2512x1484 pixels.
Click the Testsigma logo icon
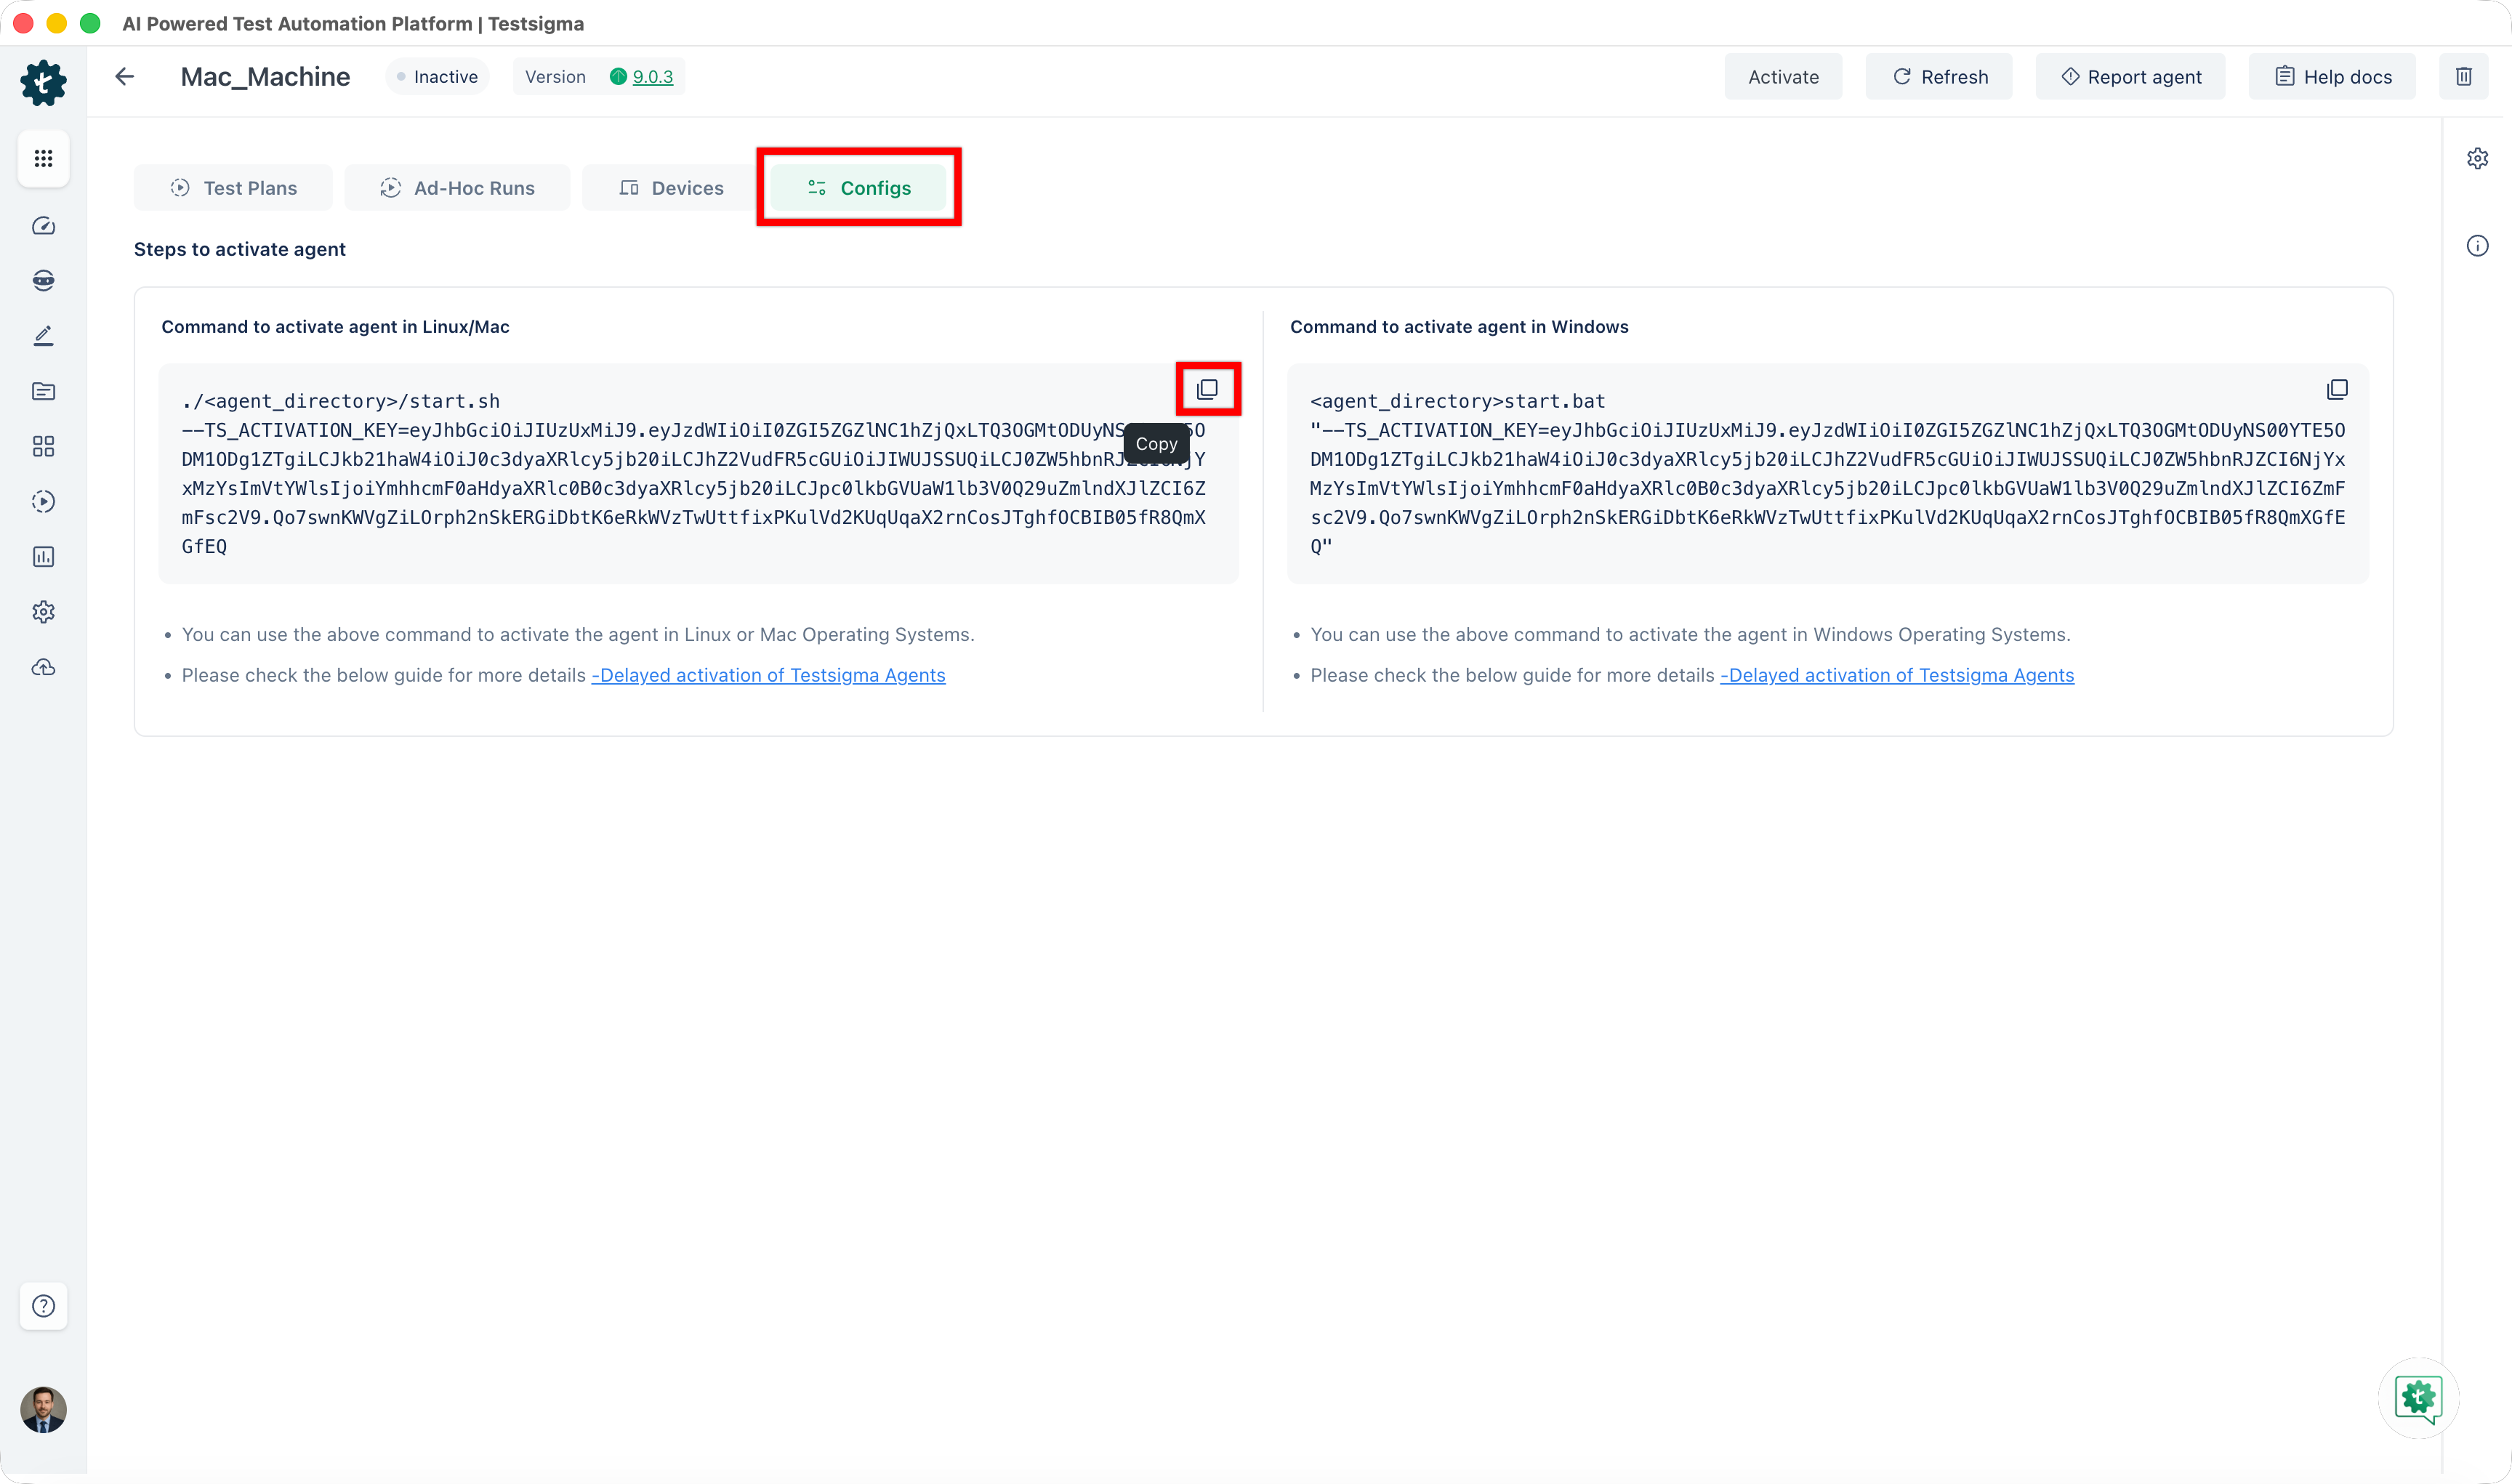(x=43, y=82)
